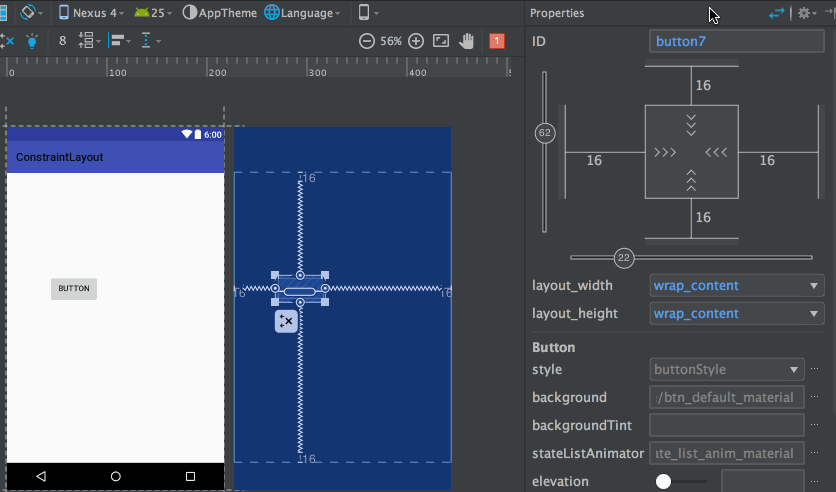Click right margin value 16
The height and width of the screenshot is (492, 836).
point(767,160)
